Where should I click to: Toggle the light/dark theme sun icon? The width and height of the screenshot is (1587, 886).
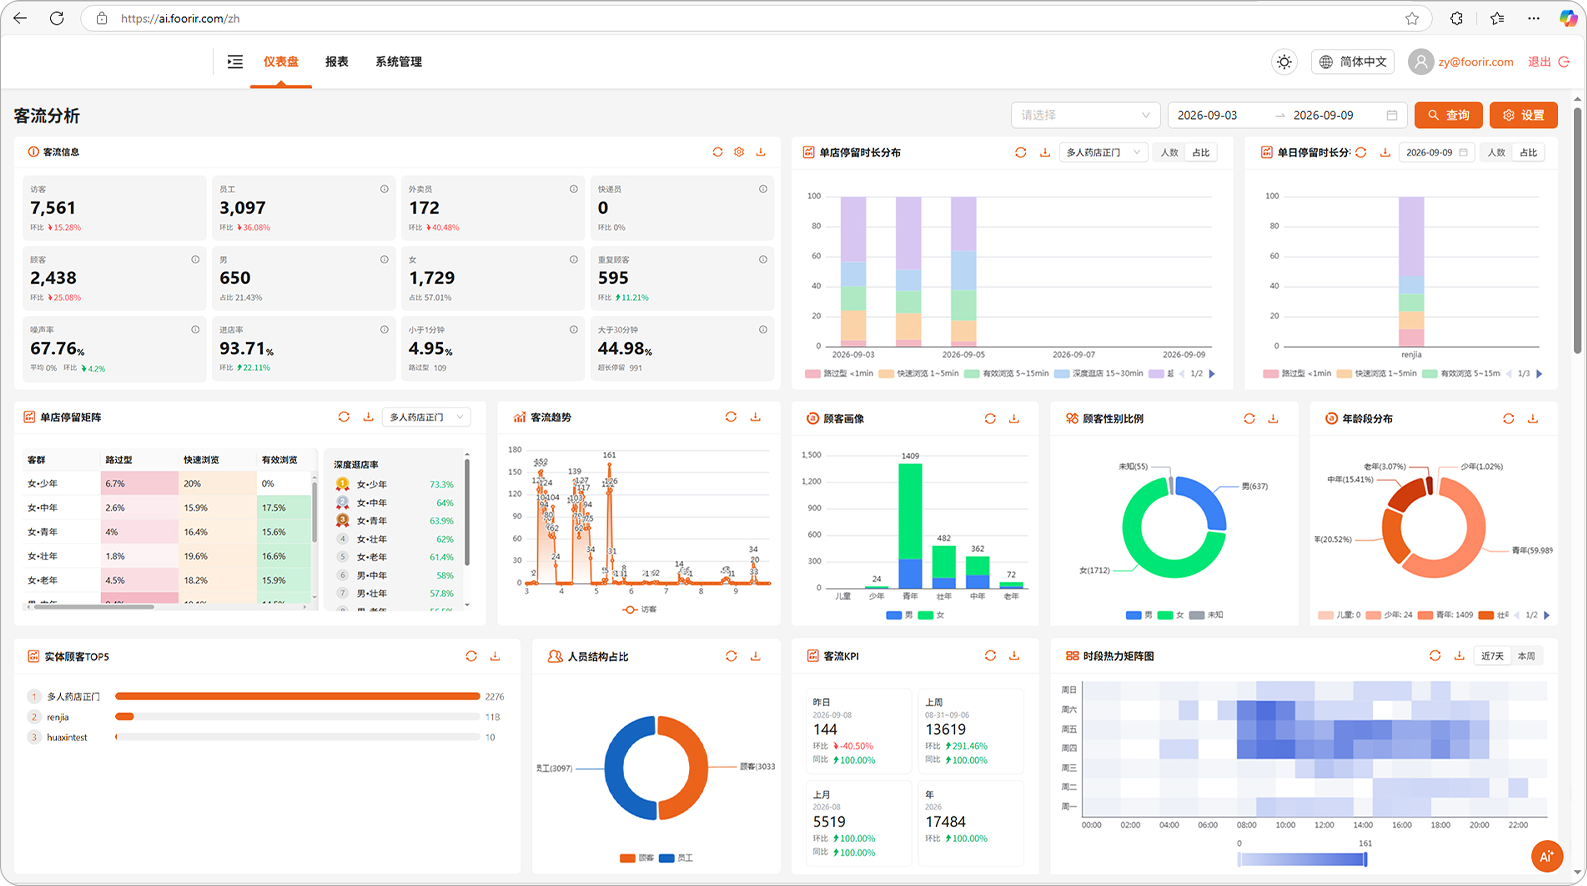pyautogui.click(x=1285, y=62)
